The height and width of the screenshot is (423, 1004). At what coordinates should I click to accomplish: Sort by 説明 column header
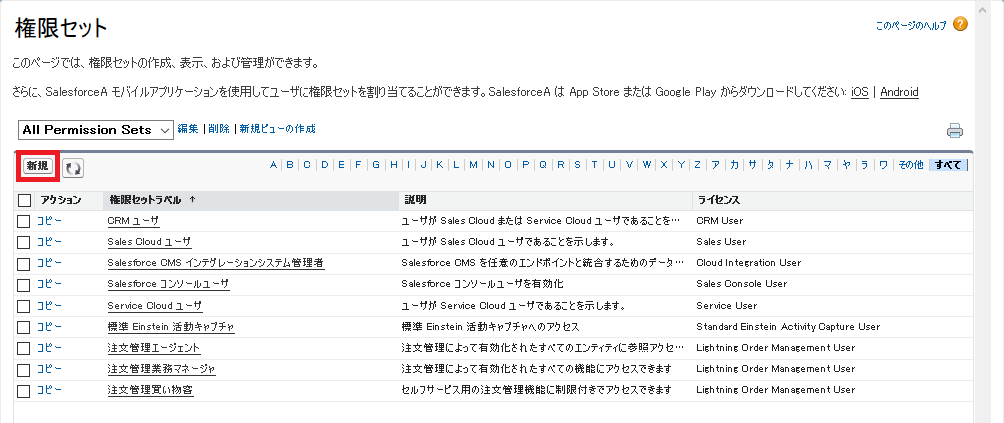(415, 200)
